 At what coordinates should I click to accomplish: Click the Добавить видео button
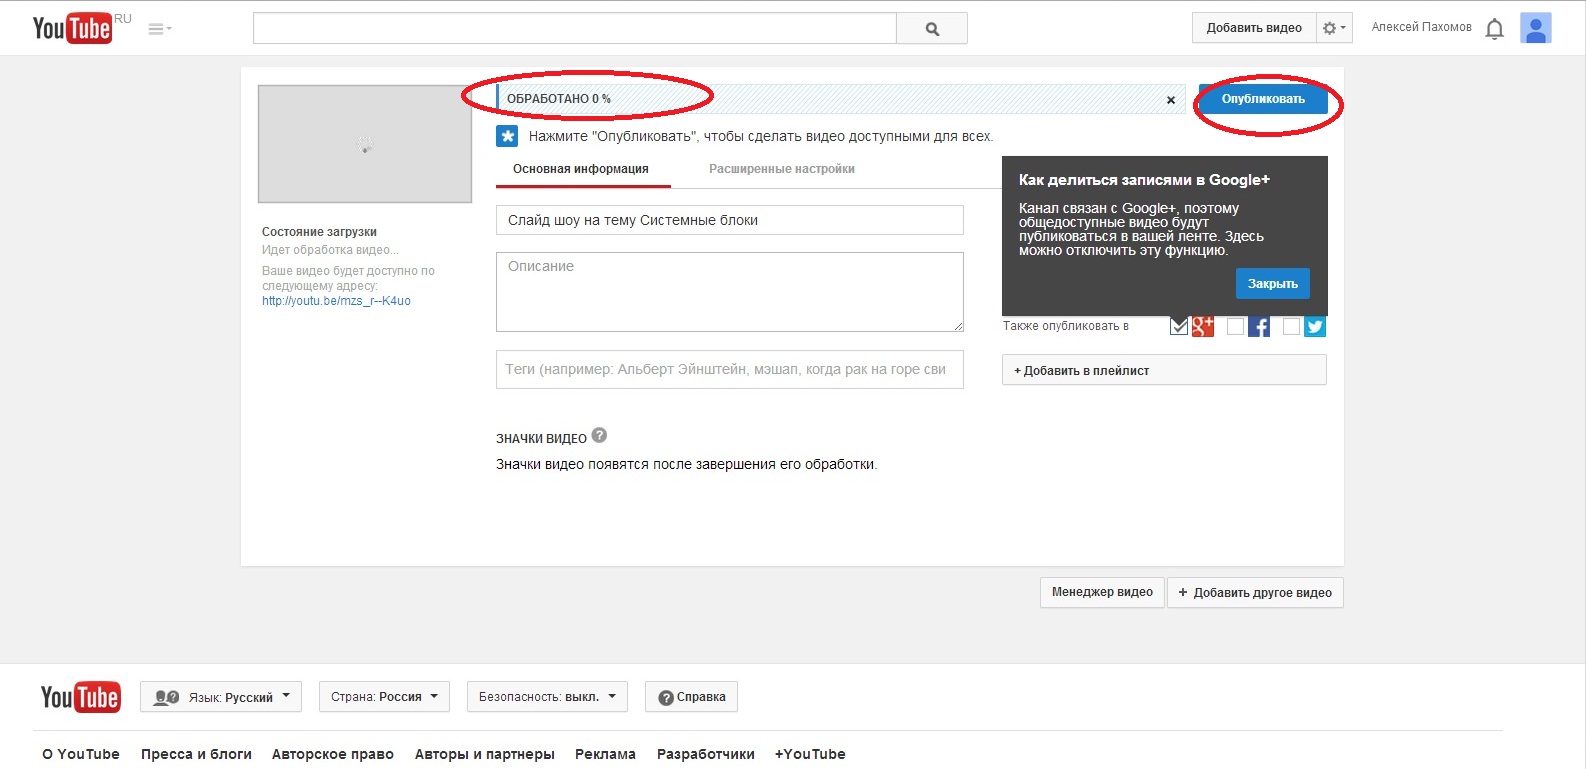pyautogui.click(x=1254, y=28)
